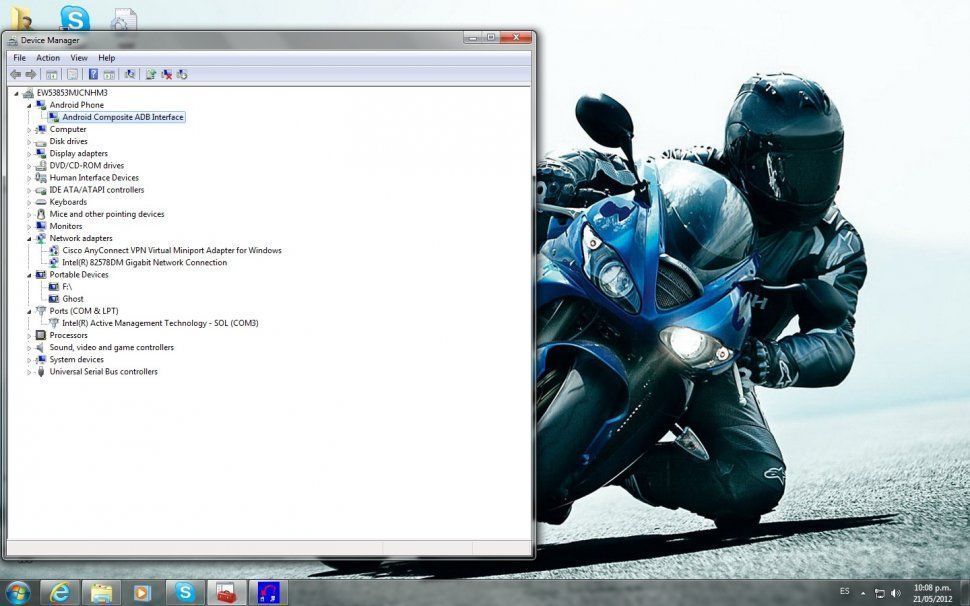Image resolution: width=970 pixels, height=606 pixels.
Task: Open Windows Explorer folder on taskbar
Action: [101, 592]
